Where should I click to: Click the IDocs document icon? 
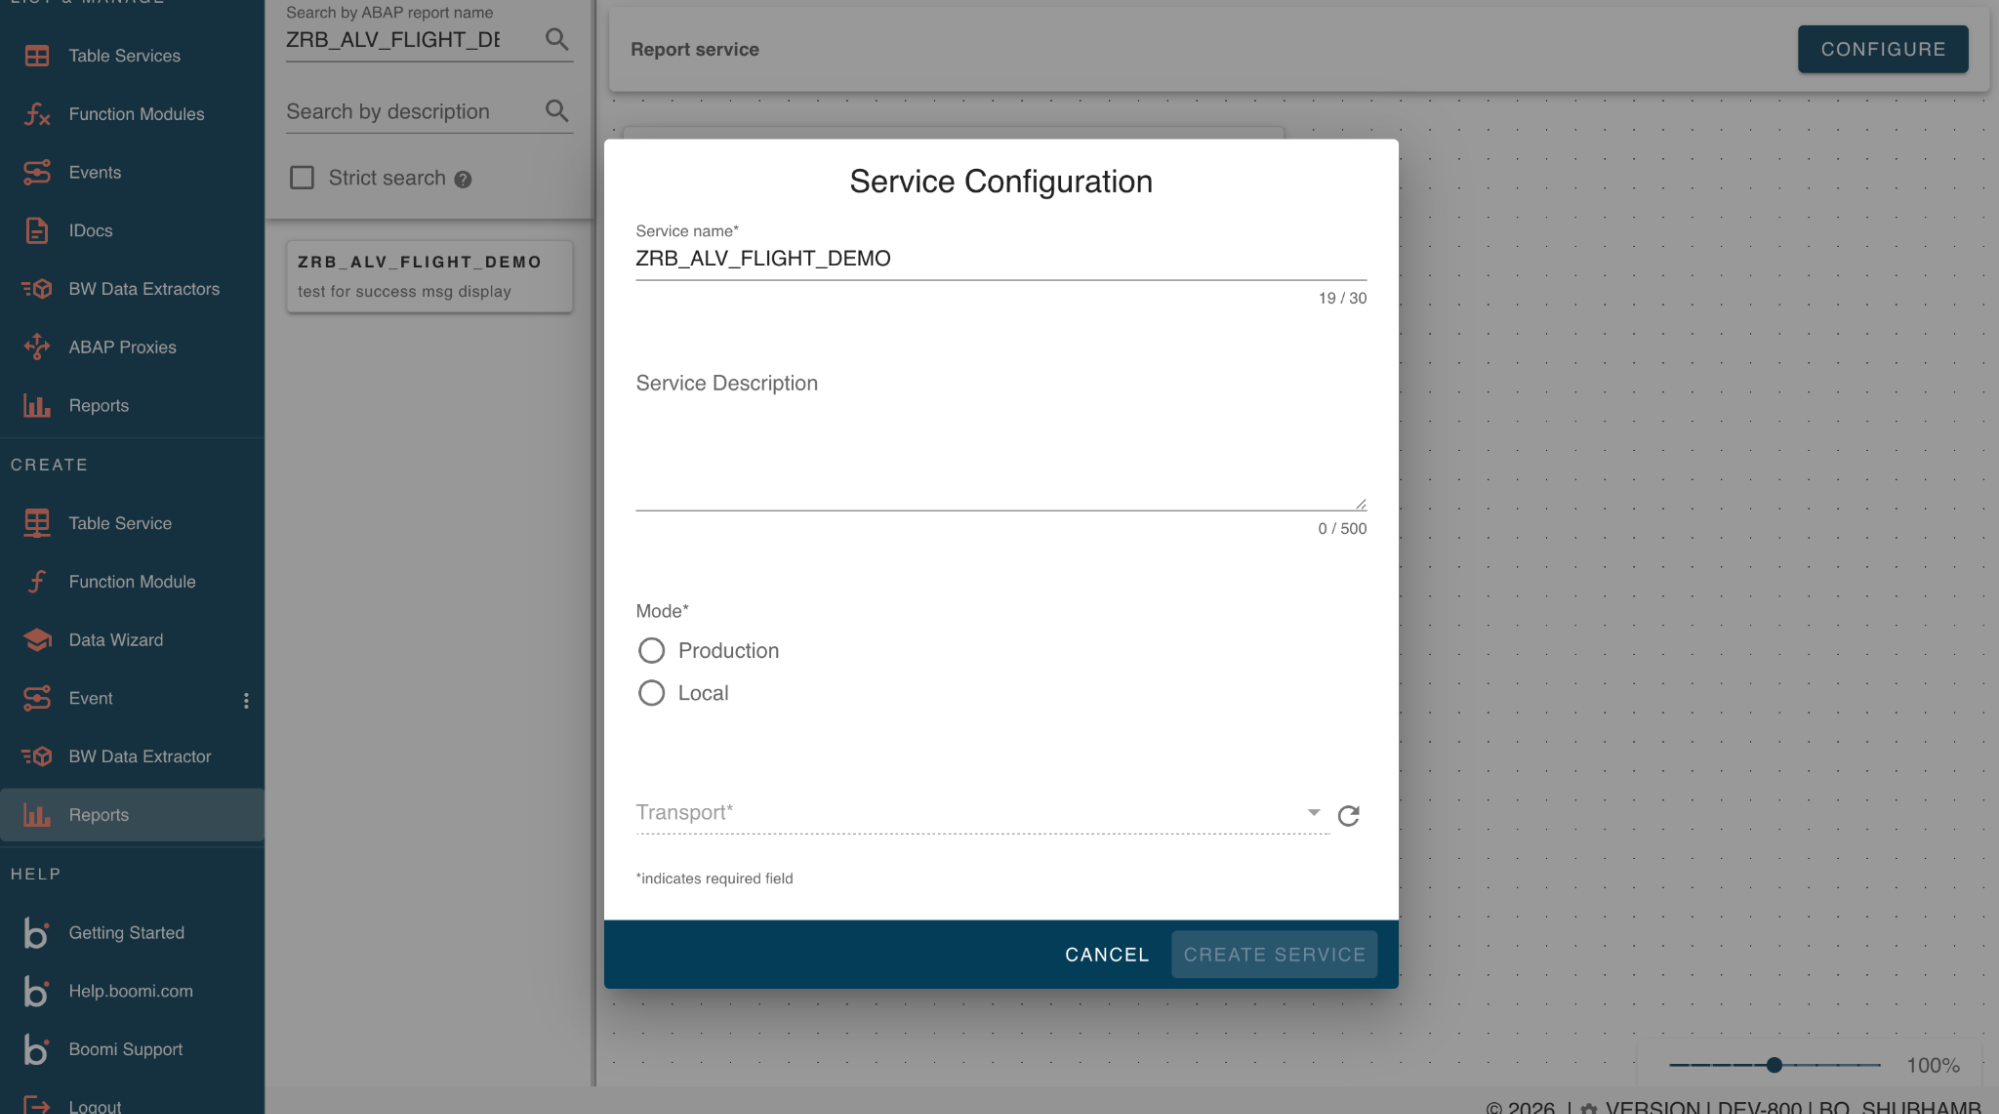click(x=37, y=231)
